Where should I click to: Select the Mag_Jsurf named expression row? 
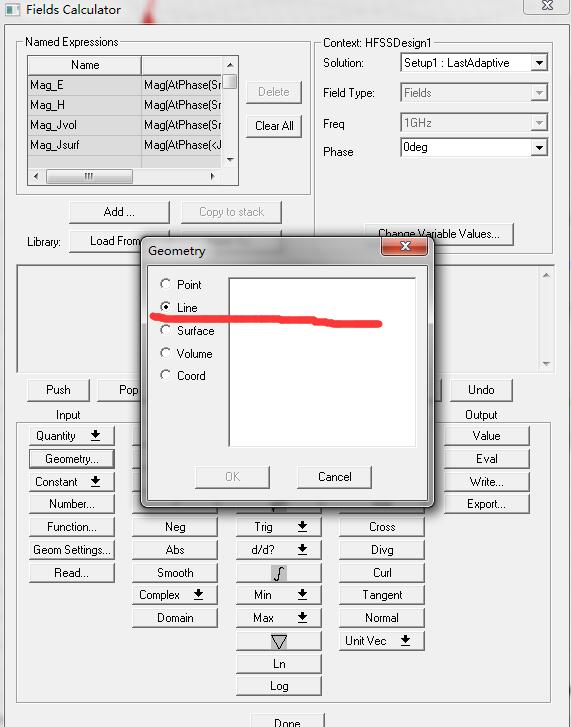124,145
